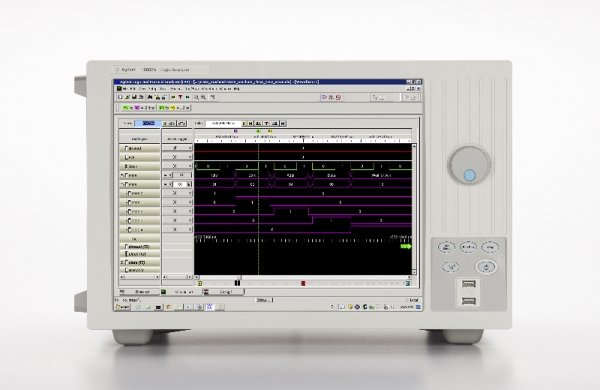Click the waveform horizontal scrollbar thumb
Image resolution: width=600 pixels, height=390 pixels.
pos(238,277)
